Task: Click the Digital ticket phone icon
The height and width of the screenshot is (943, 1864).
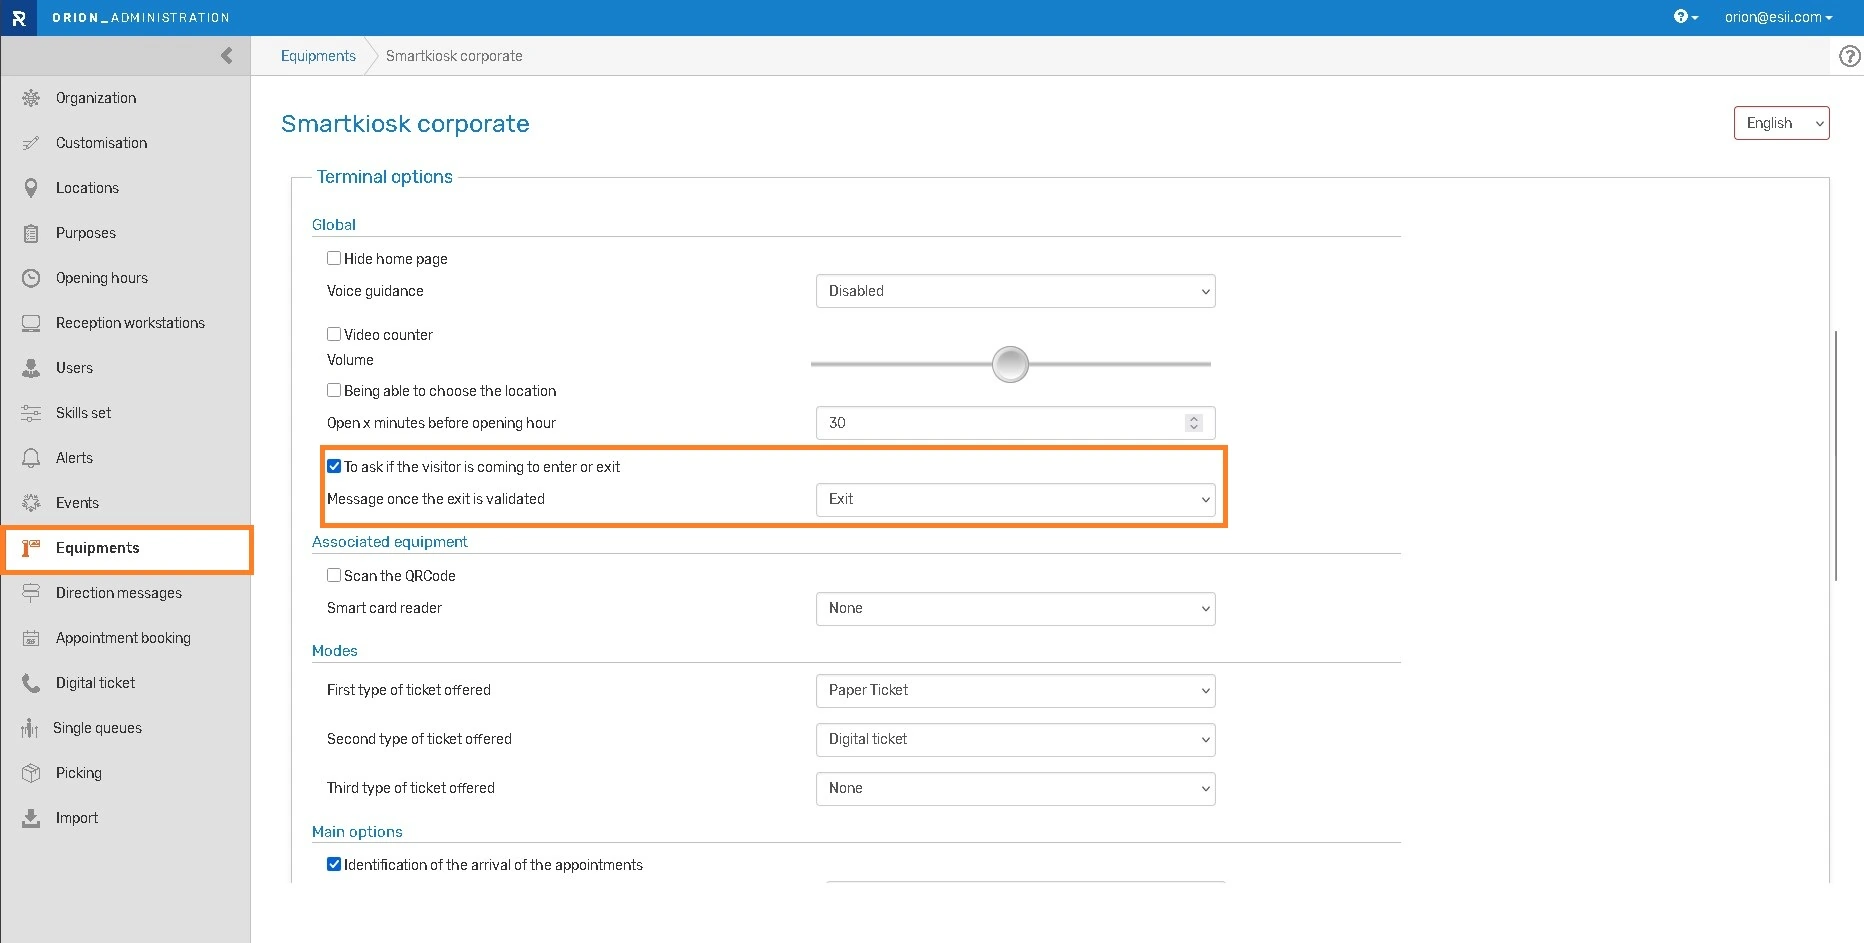Action: click(x=31, y=683)
